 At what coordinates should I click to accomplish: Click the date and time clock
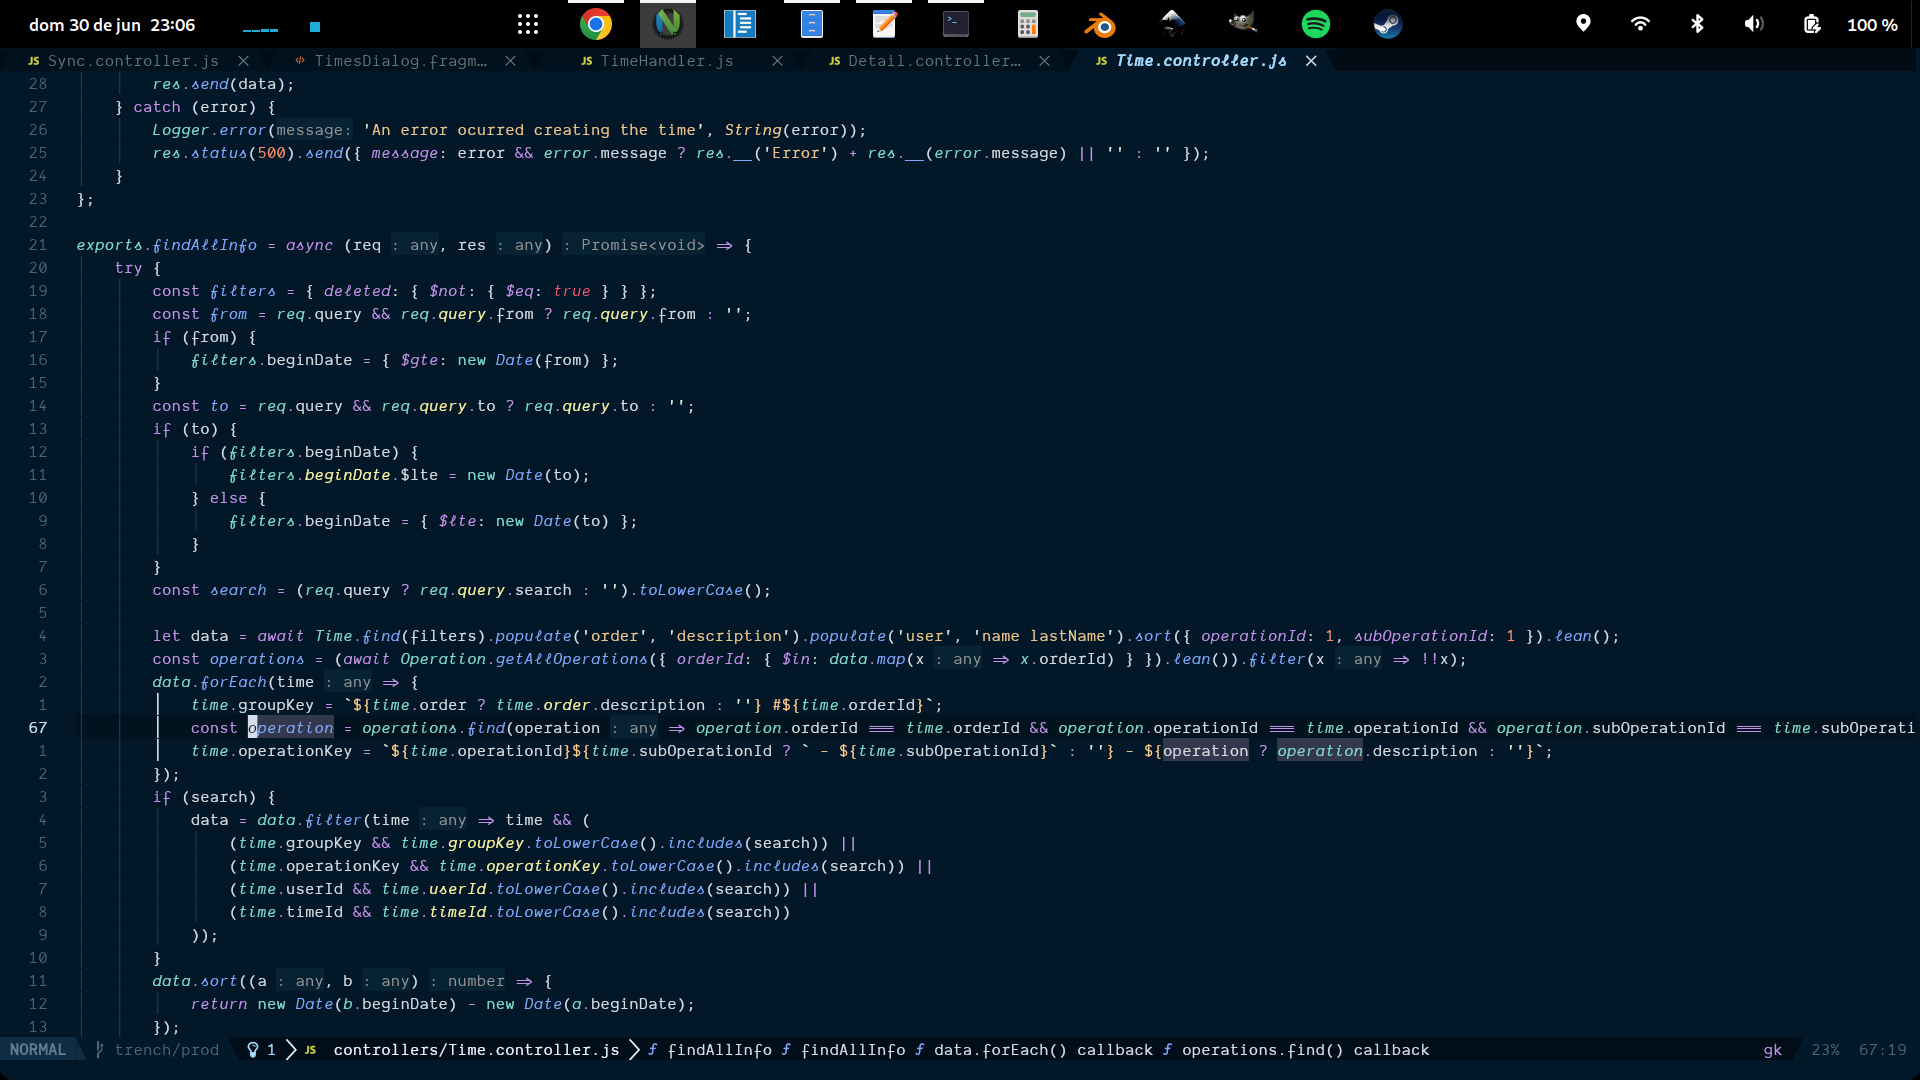[112, 25]
